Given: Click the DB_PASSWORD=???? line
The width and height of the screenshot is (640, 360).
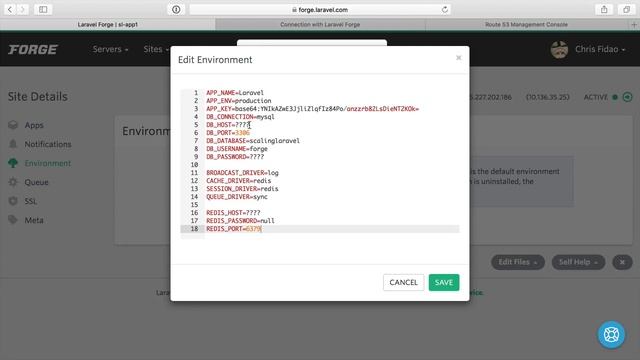Looking at the screenshot, I should point(235,157).
